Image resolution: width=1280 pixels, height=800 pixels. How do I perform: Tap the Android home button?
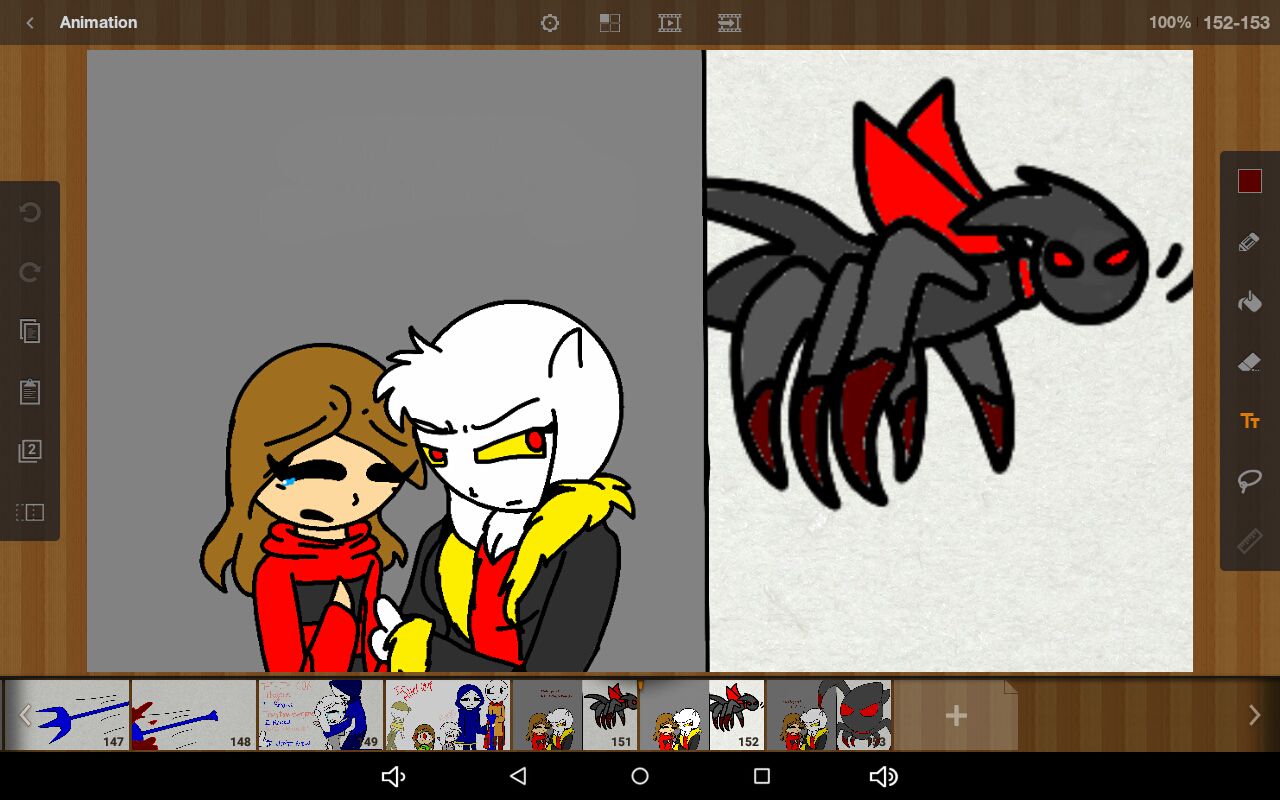[640, 776]
